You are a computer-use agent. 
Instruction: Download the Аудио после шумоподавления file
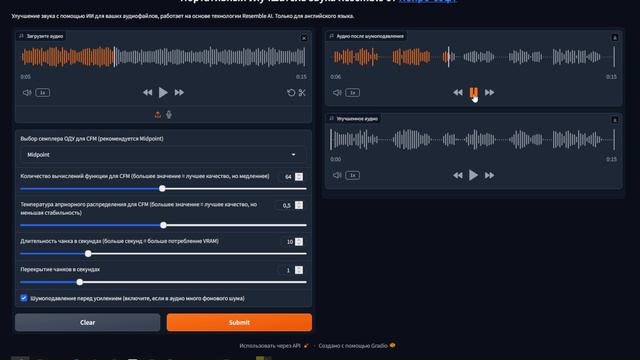pyautogui.click(x=615, y=38)
